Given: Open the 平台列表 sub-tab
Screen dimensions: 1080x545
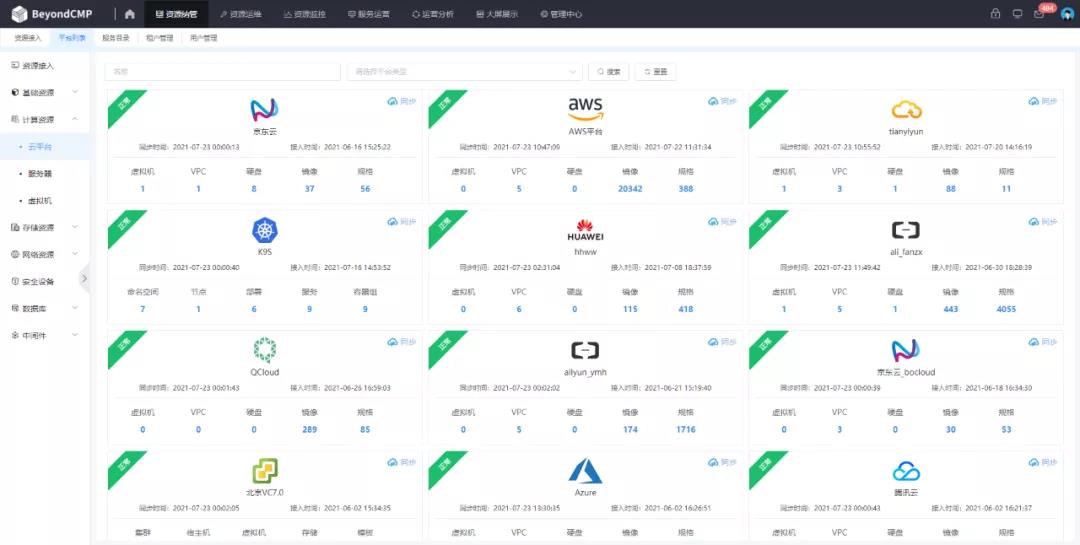Looking at the screenshot, I should pyautogui.click(x=72, y=38).
